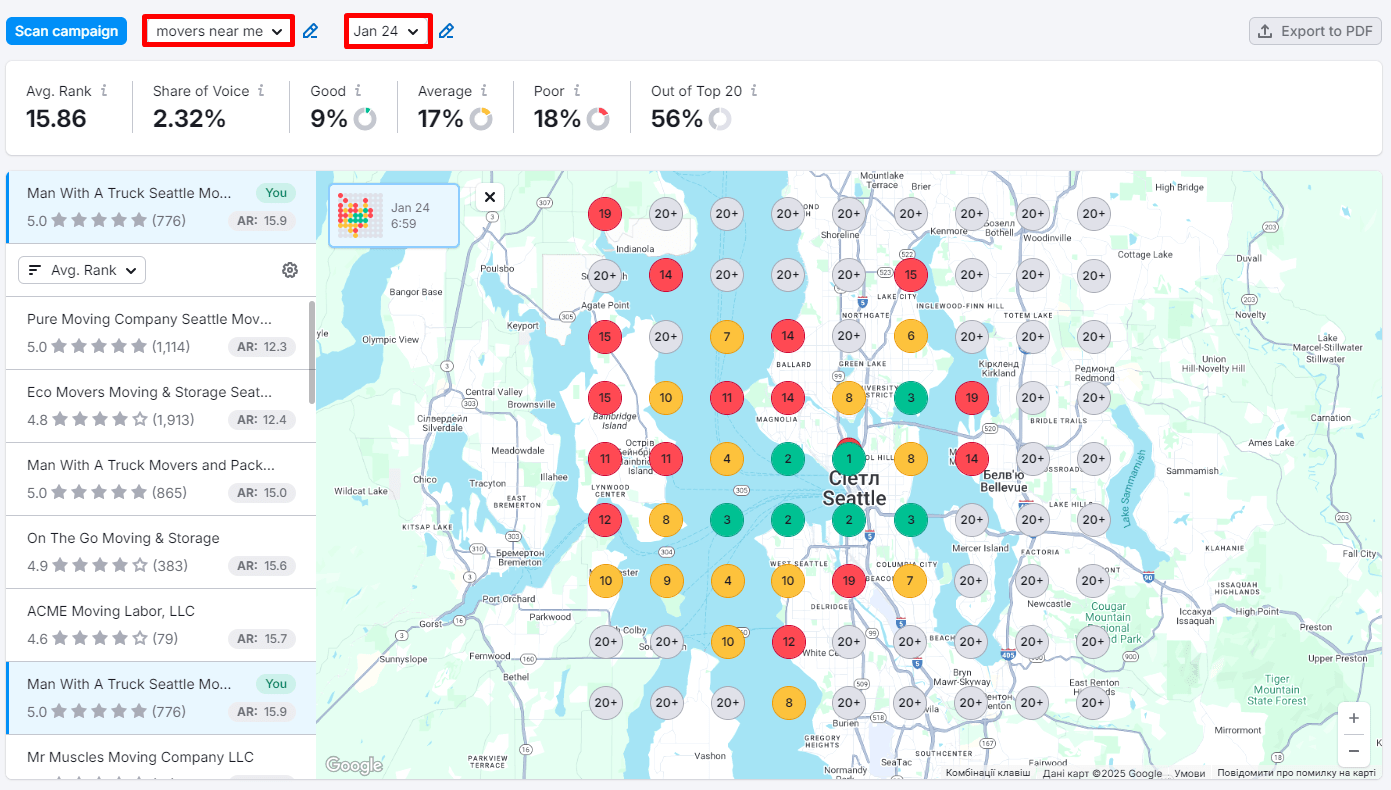This screenshot has width=1391, height=790.
Task: Click the yellow rank 9 map pin
Action: [x=666, y=581]
